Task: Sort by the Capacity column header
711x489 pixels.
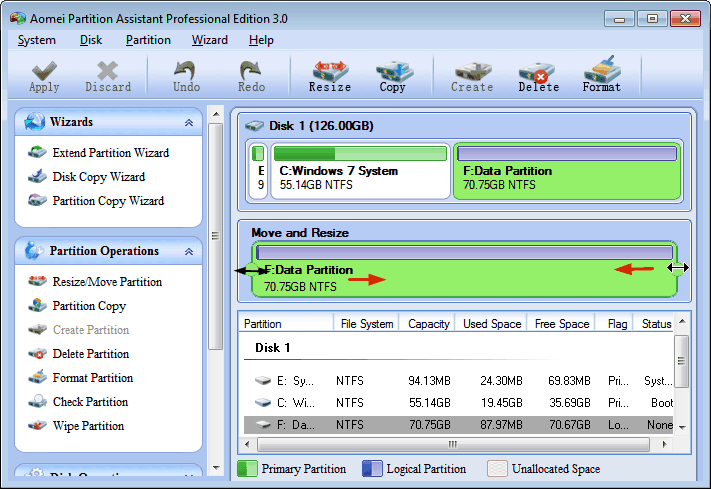Action: (427, 324)
